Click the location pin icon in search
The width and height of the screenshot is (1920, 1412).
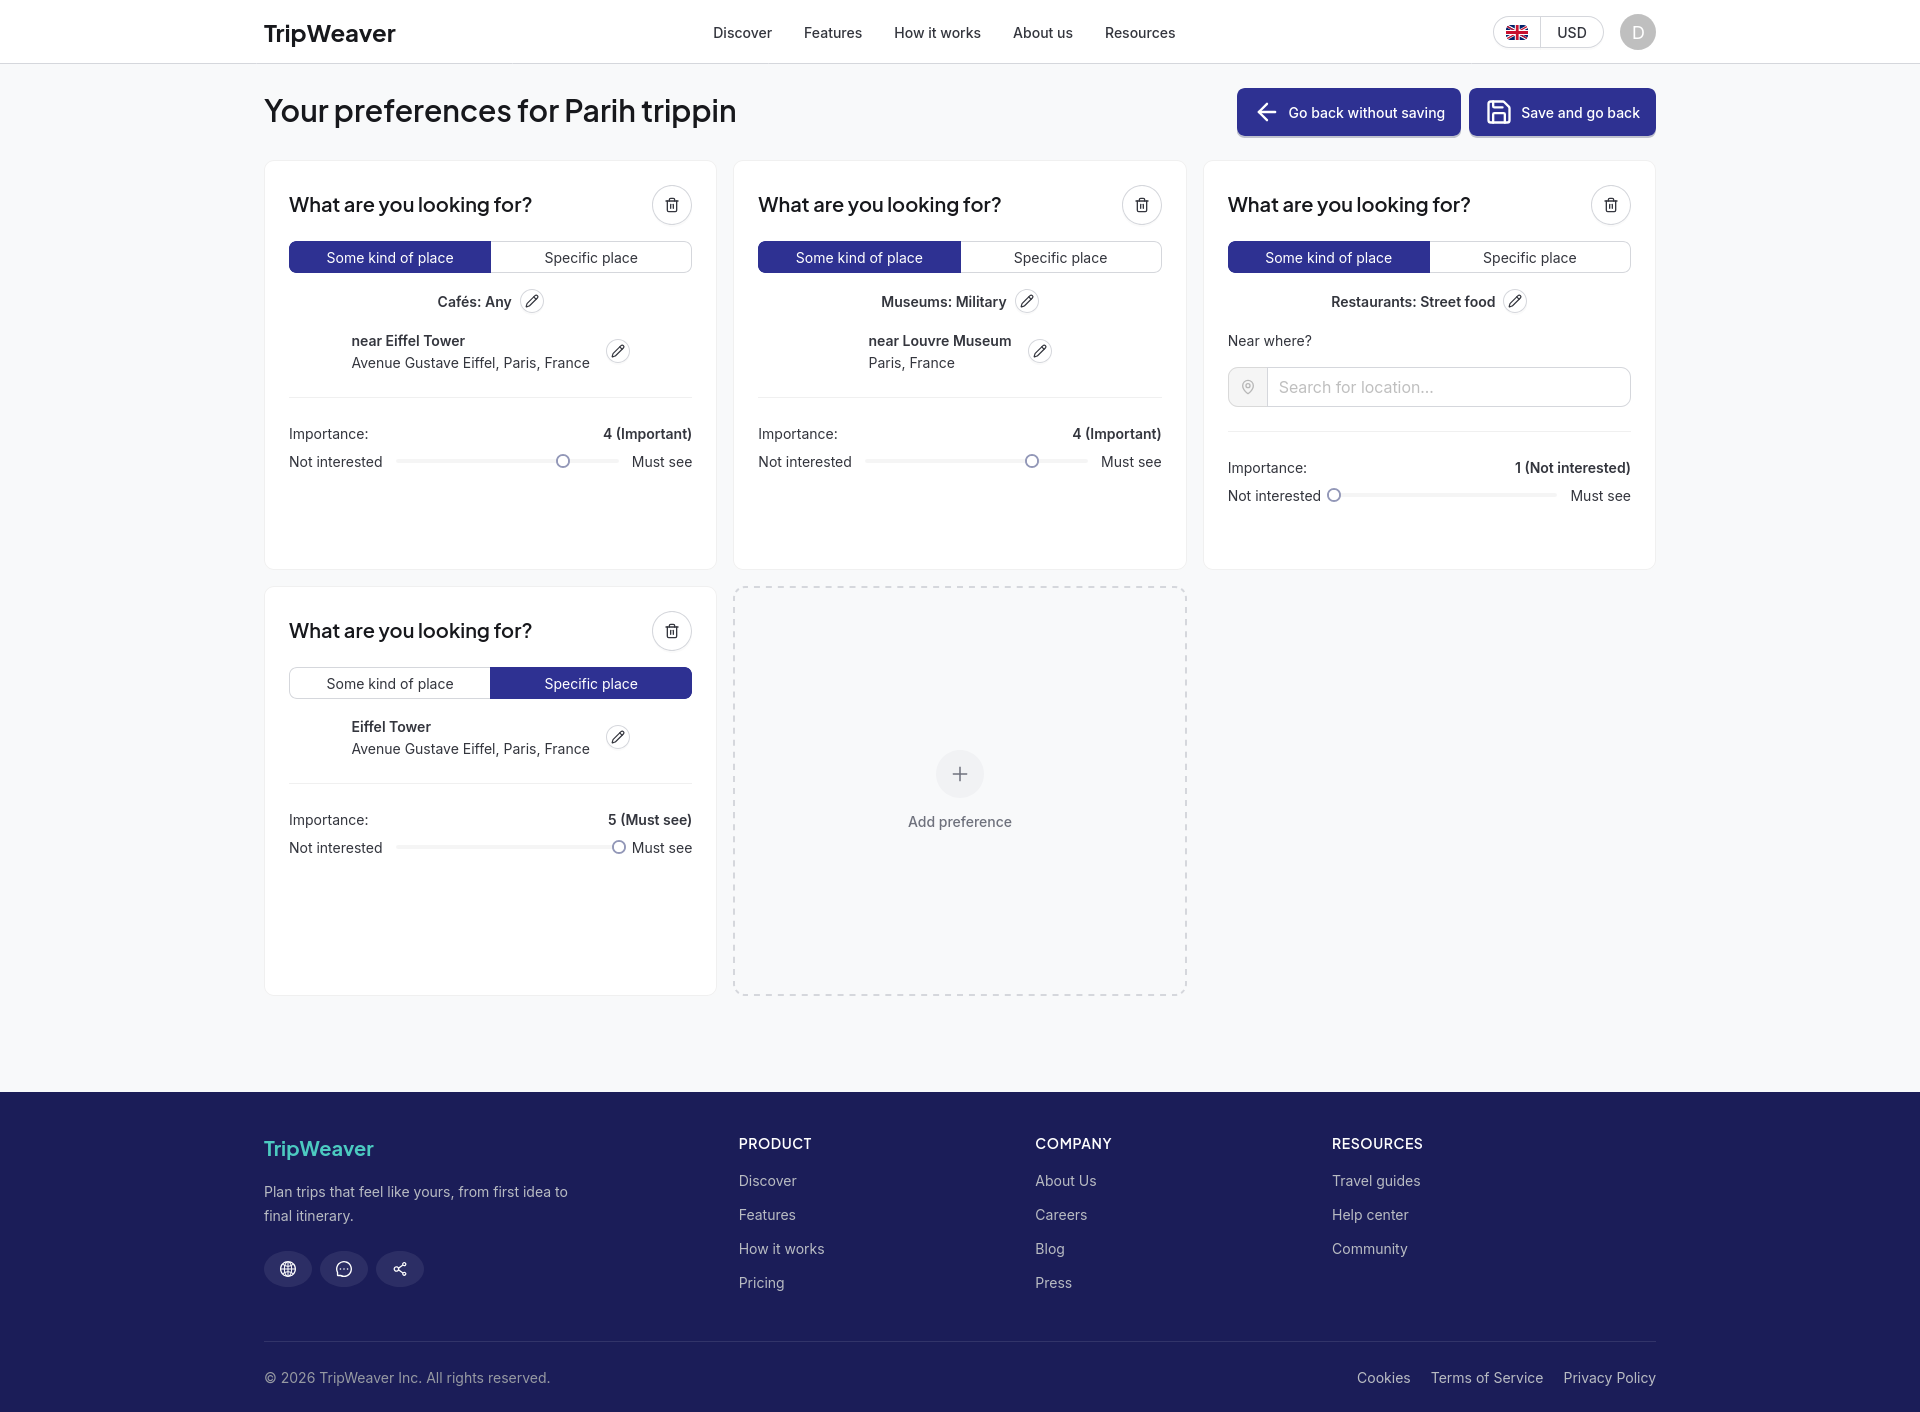(1248, 387)
